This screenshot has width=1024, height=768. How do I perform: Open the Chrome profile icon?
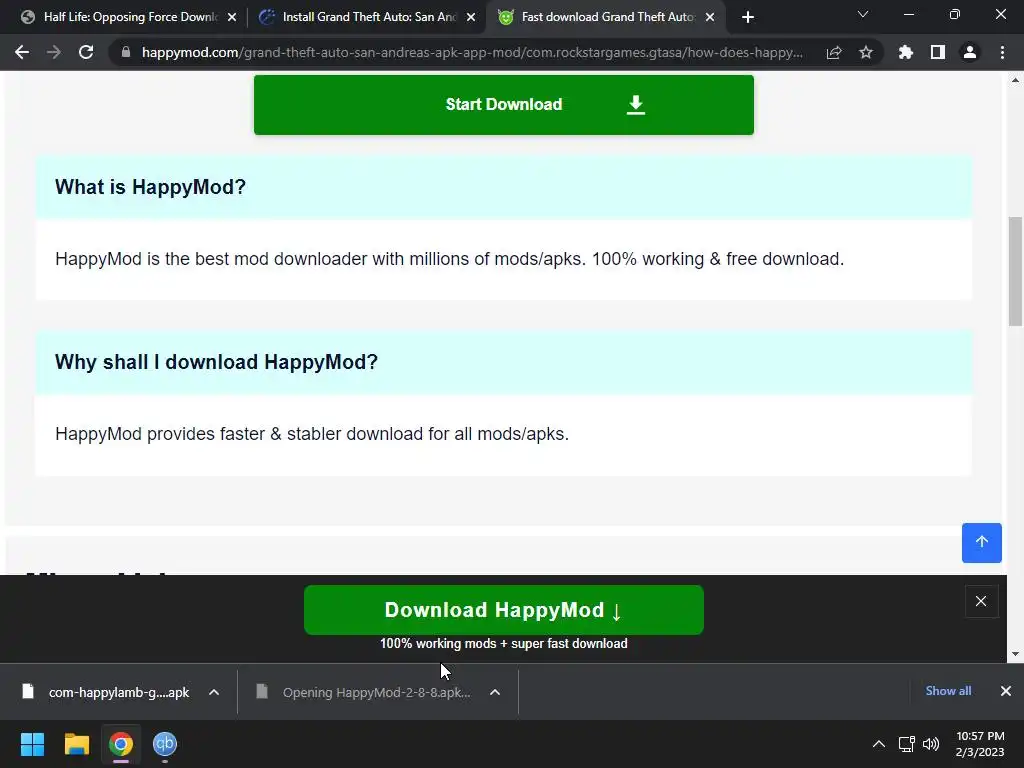point(970,52)
